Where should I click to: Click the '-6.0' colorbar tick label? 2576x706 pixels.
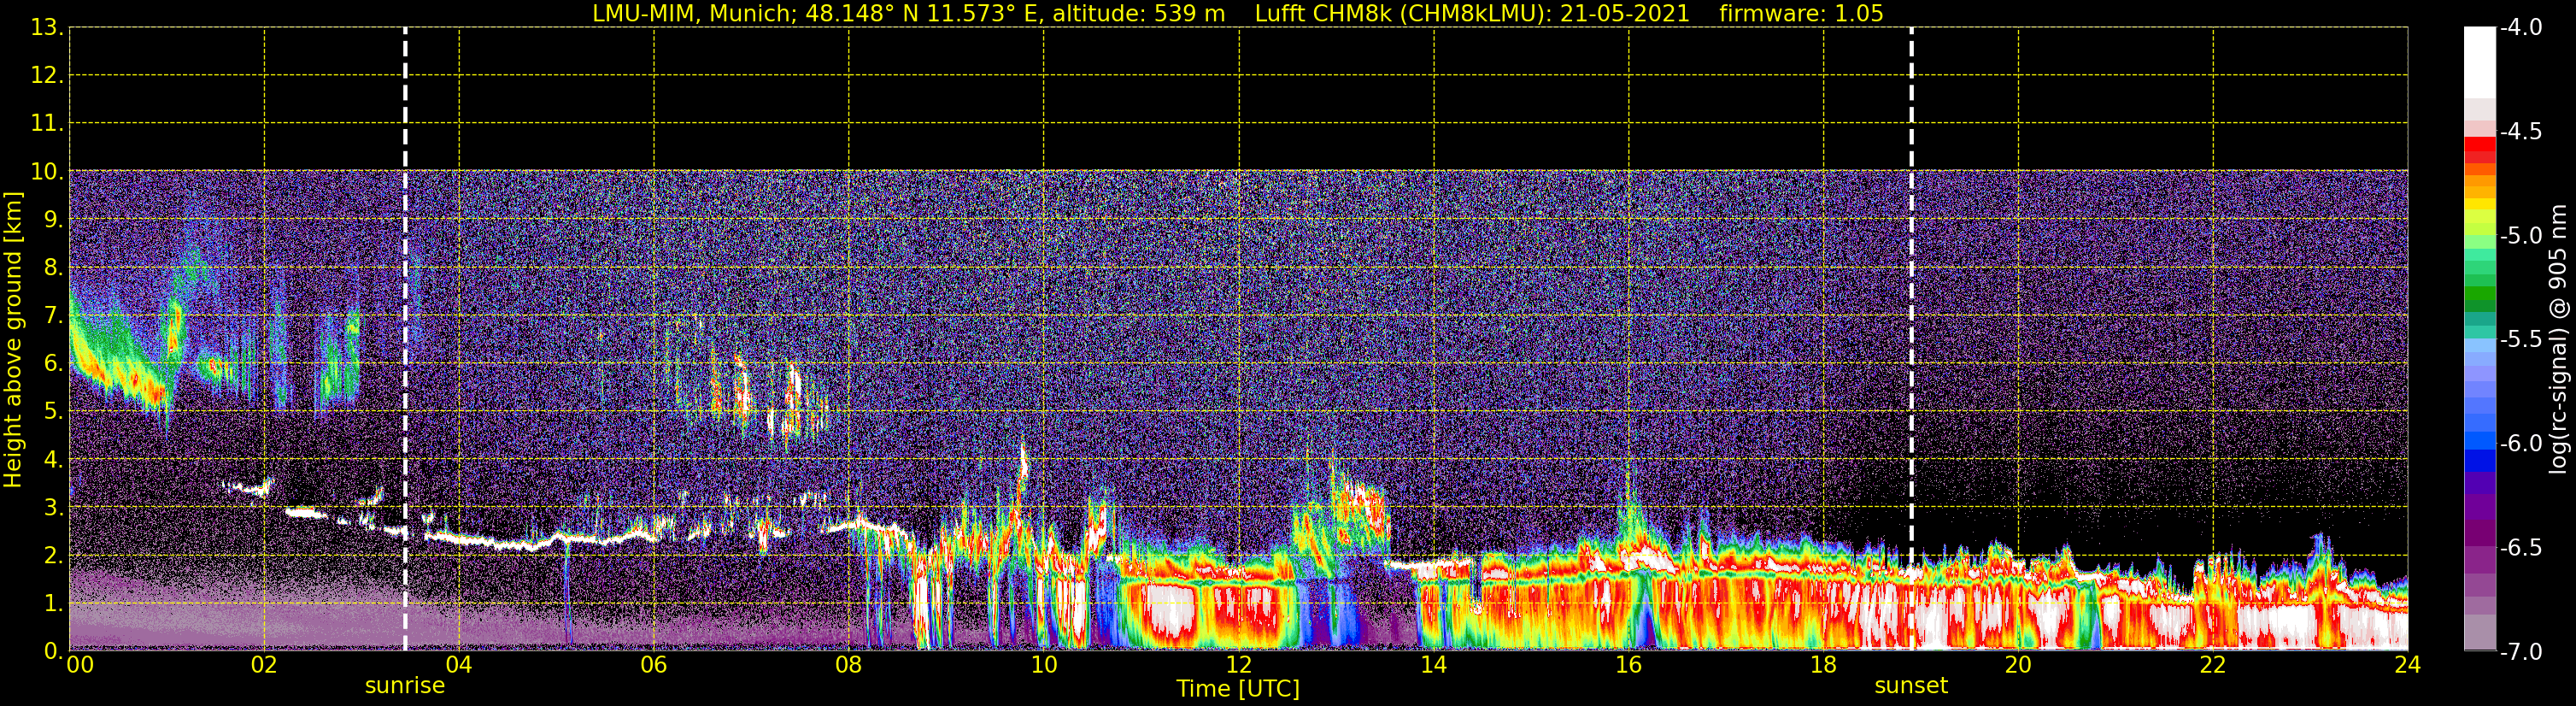coord(2521,443)
